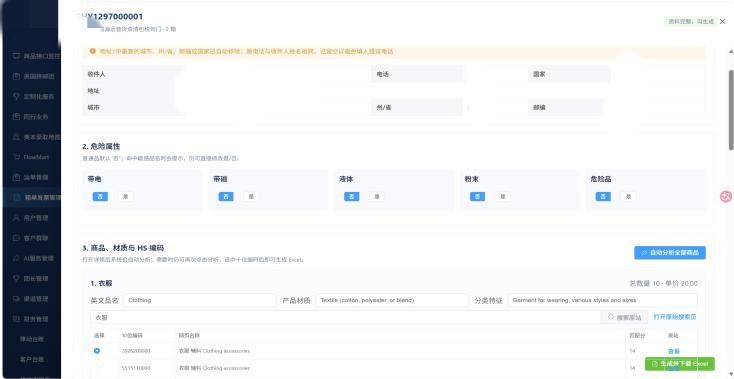Viewport: 734px width, 379px height.
Task: Open 客户台账 in the sidebar
Action: tap(32, 359)
